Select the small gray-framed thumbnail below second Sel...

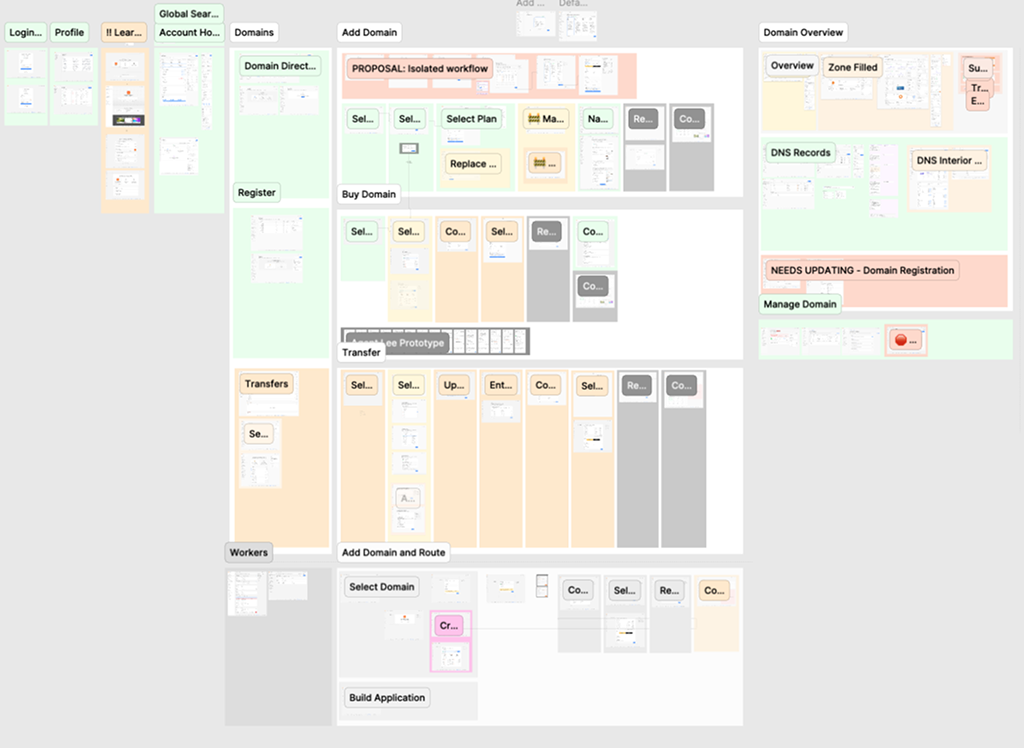point(409,149)
